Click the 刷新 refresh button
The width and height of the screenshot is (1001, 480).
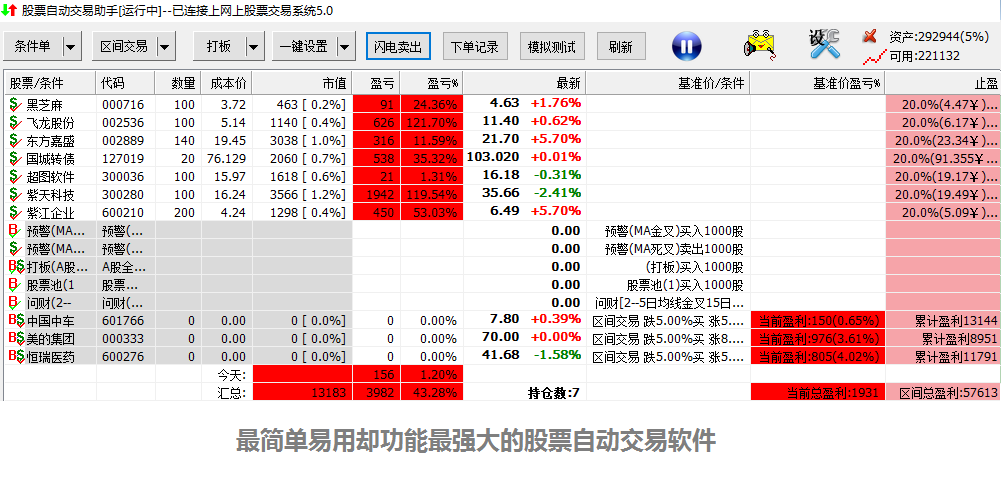[x=621, y=47]
